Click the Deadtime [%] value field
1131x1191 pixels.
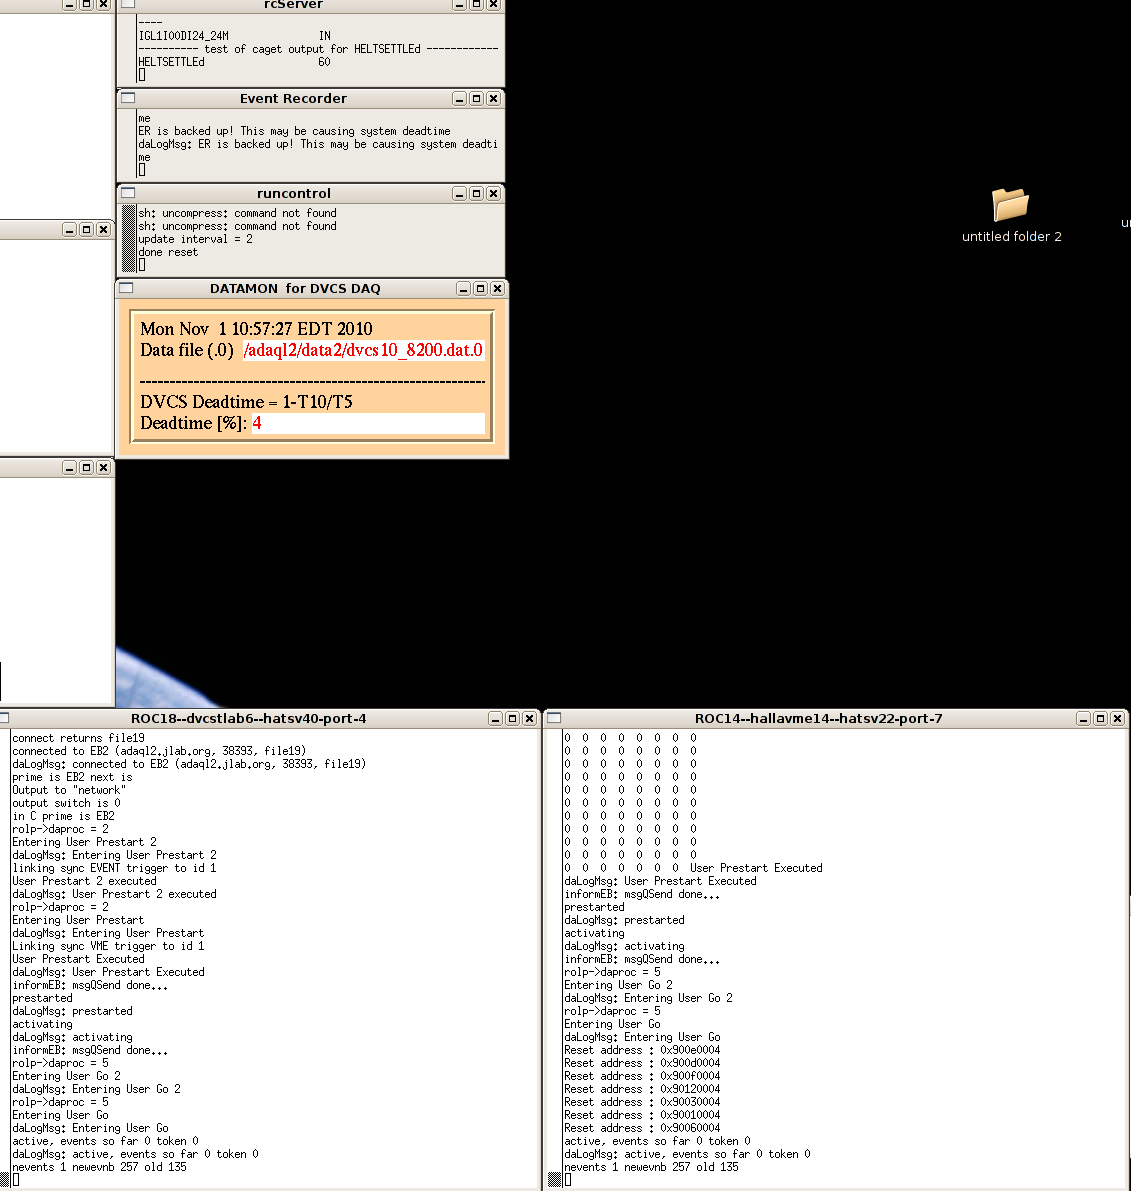[x=368, y=423]
